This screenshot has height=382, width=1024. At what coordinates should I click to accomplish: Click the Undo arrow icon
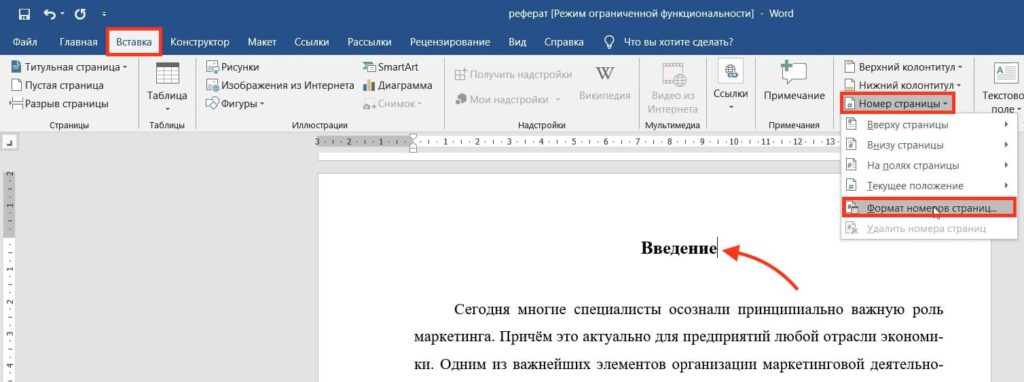coord(50,13)
